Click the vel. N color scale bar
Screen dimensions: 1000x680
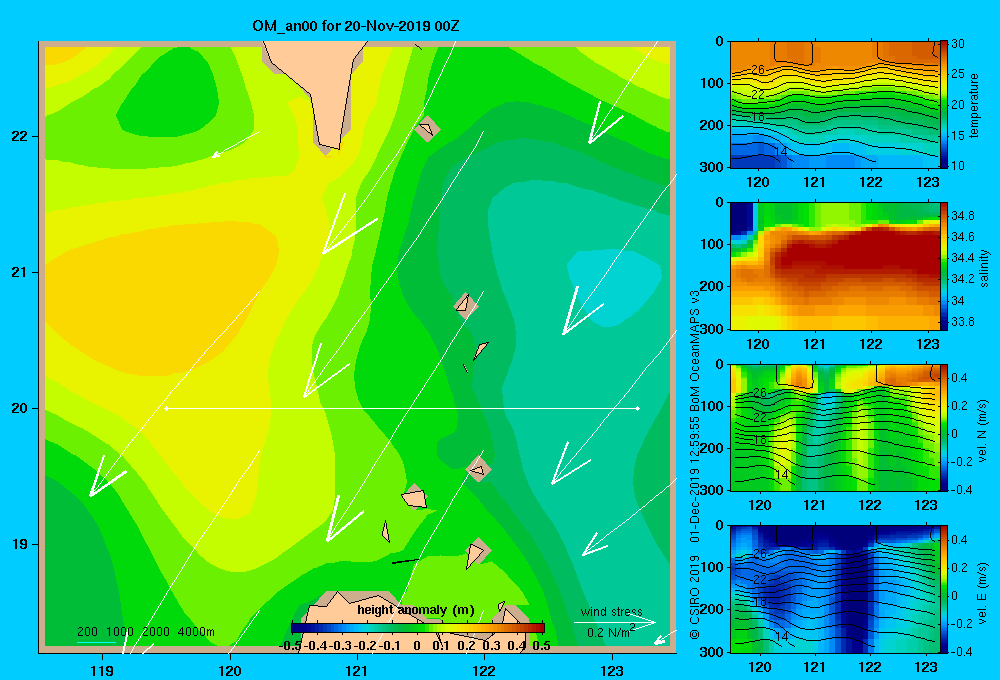click(x=944, y=427)
